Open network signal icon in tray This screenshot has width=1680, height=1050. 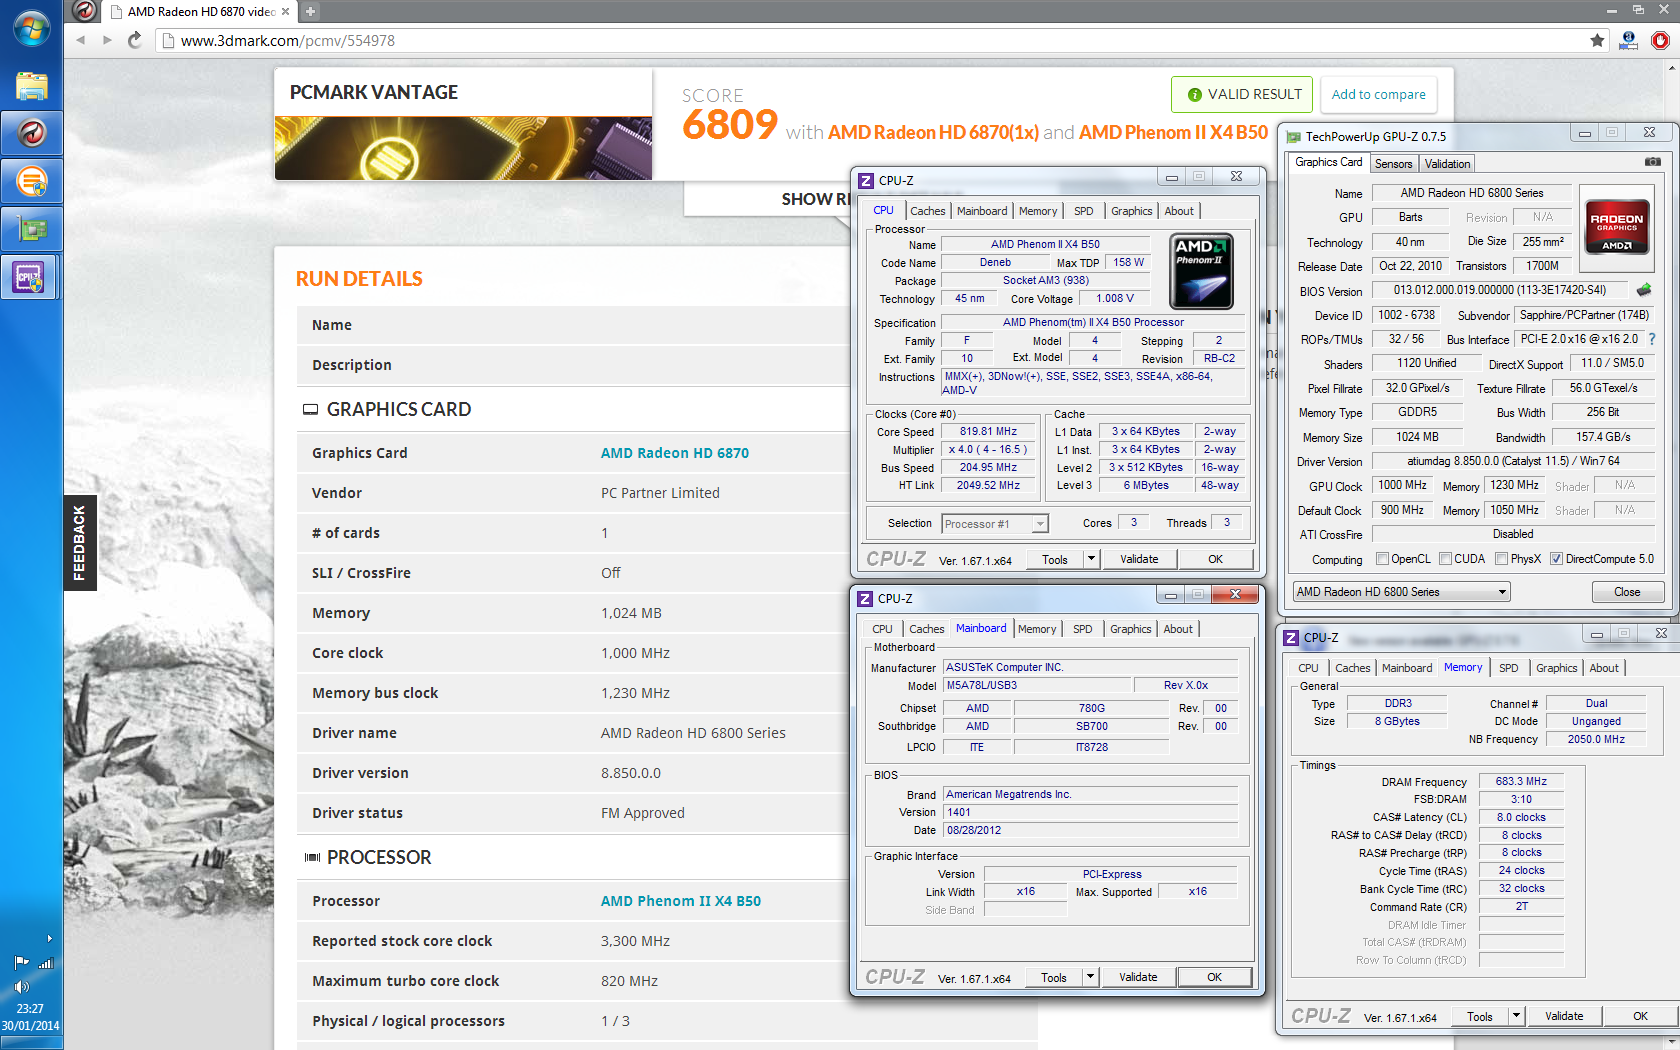46,963
